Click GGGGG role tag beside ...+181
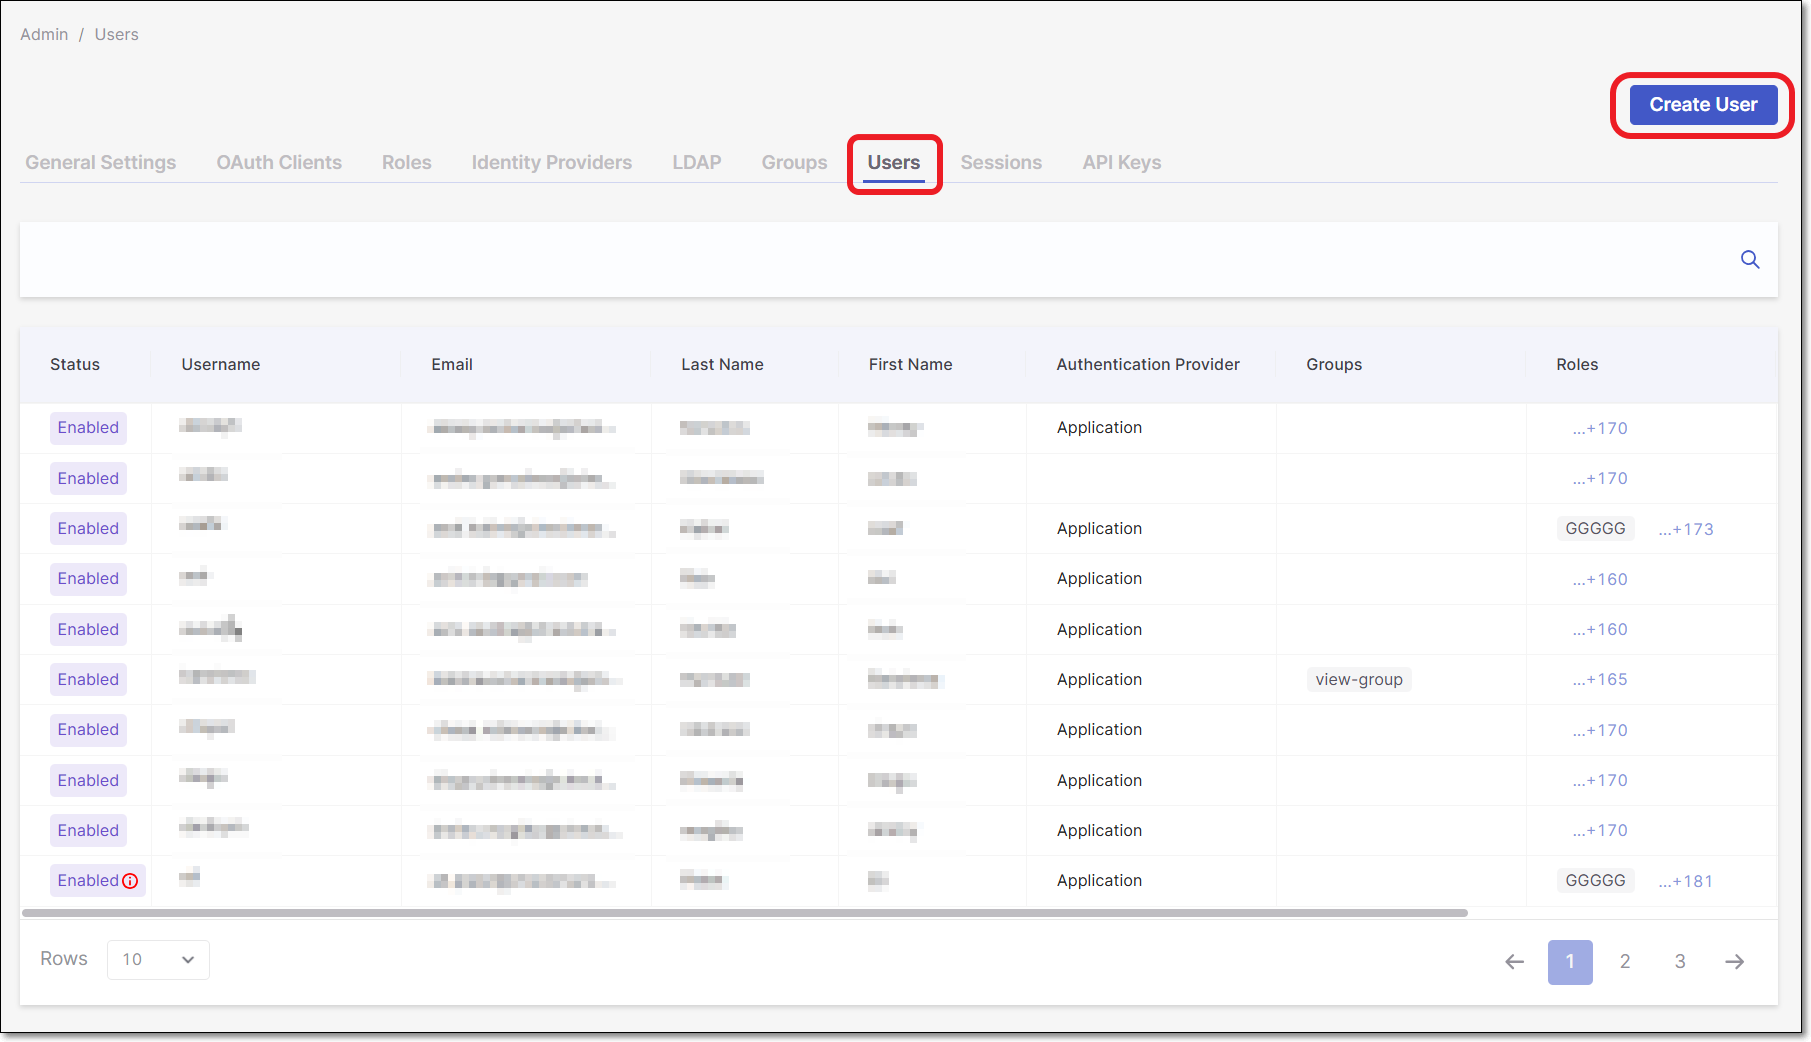Screen dimensions: 1811x1042 coord(1595,881)
